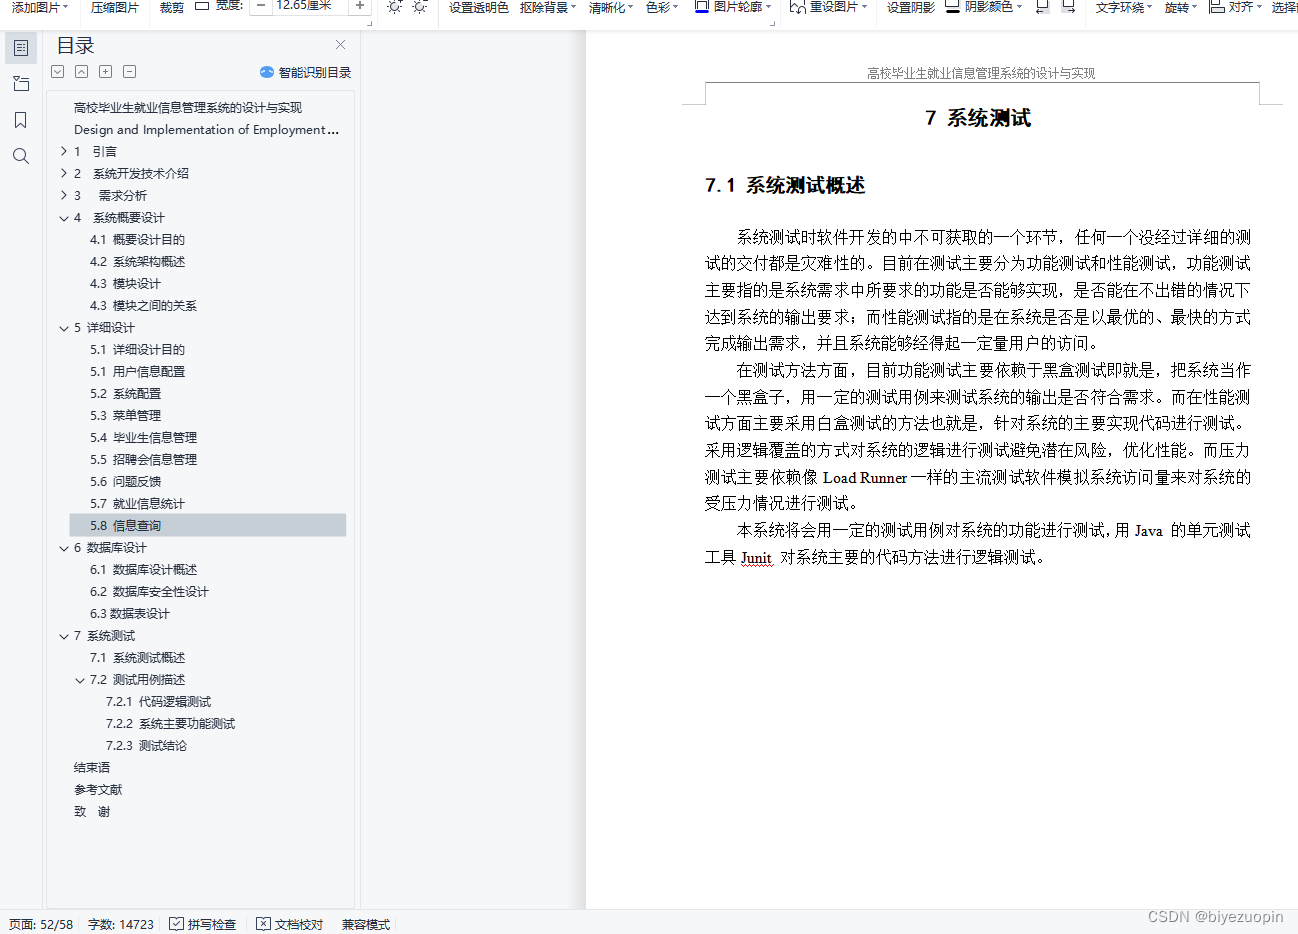The height and width of the screenshot is (934, 1298).
Task: Collapse chapter 5 详细设计
Action: tap(64, 327)
